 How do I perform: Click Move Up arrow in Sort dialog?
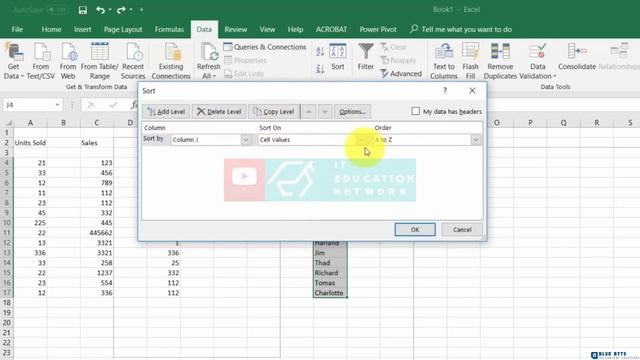tap(309, 111)
